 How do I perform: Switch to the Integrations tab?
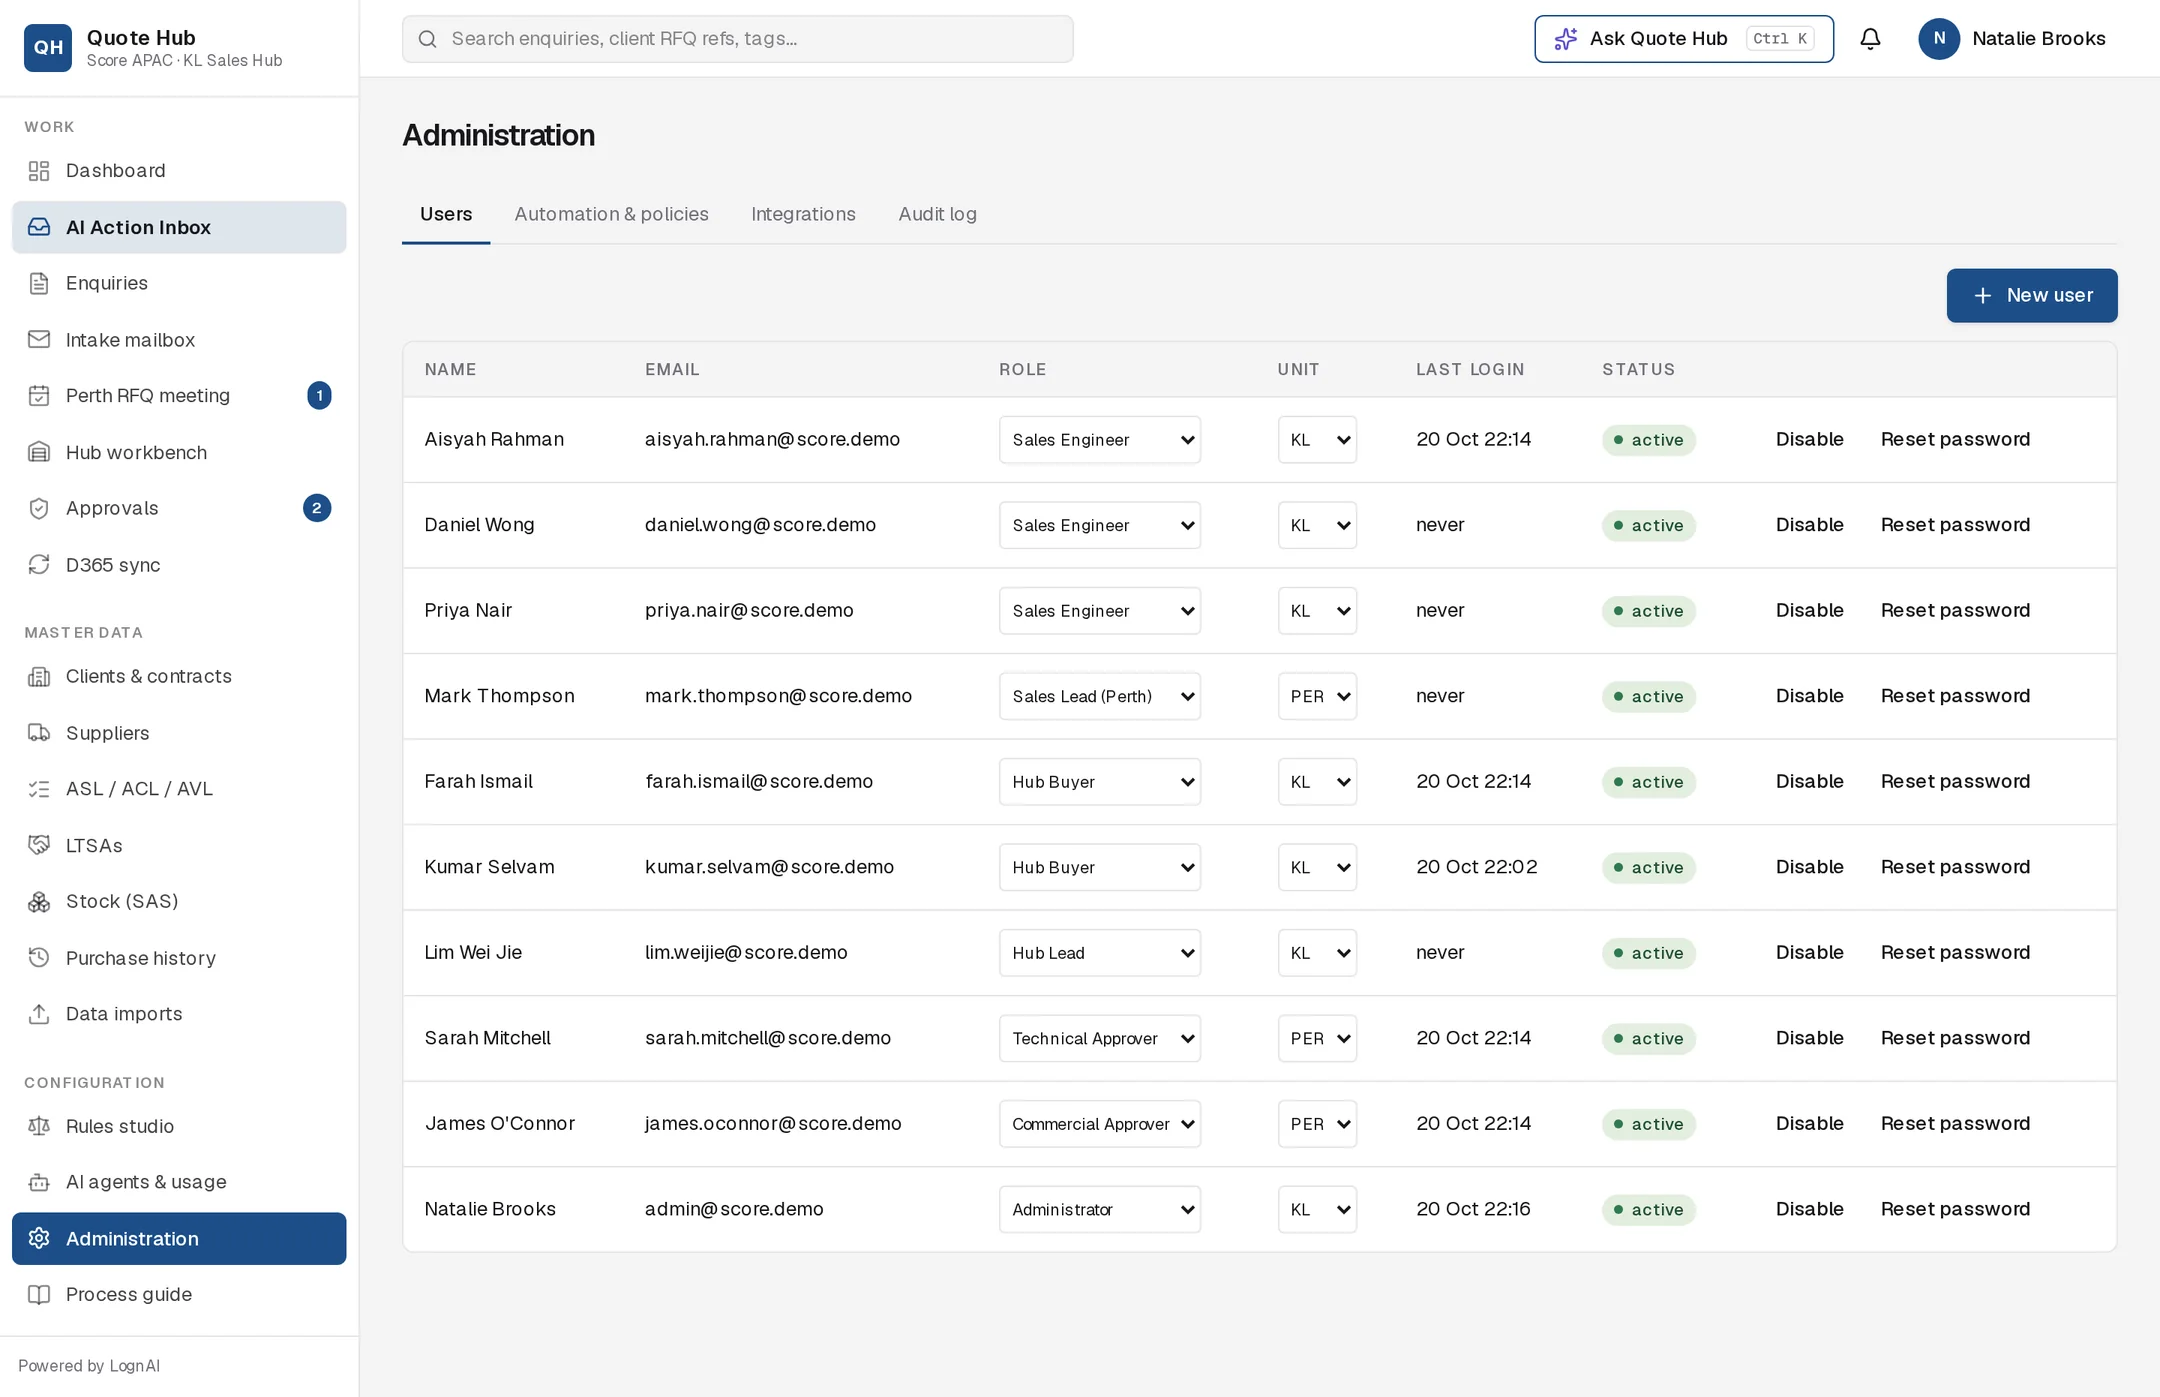(x=803, y=214)
